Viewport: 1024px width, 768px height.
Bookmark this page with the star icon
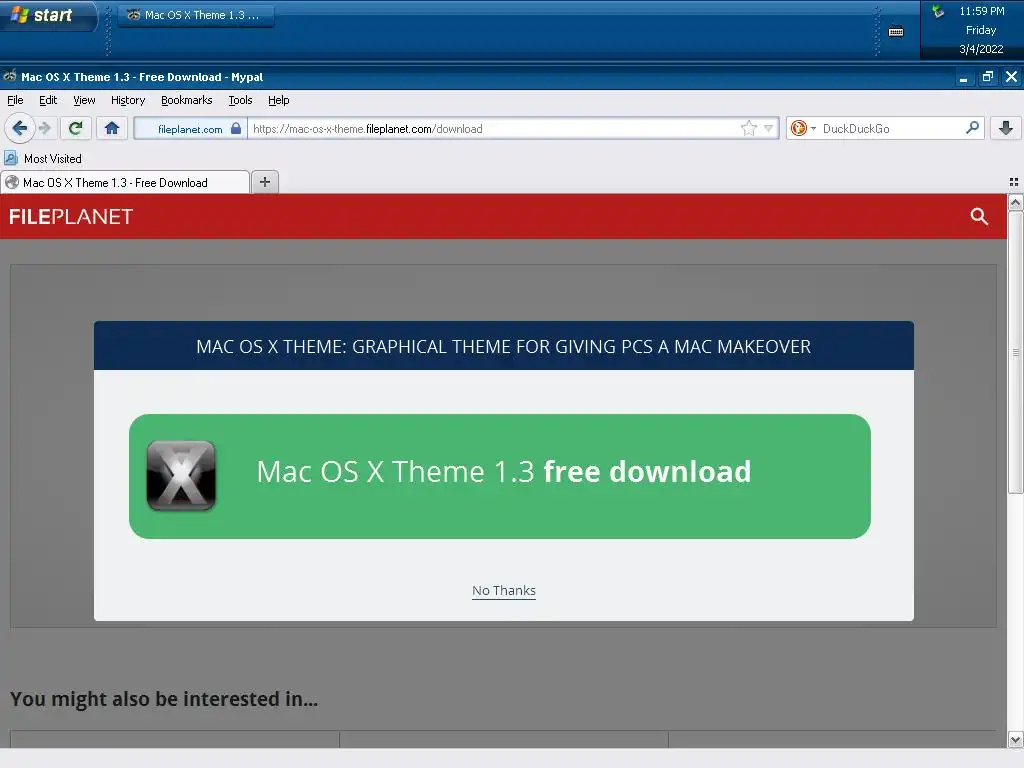(748, 129)
